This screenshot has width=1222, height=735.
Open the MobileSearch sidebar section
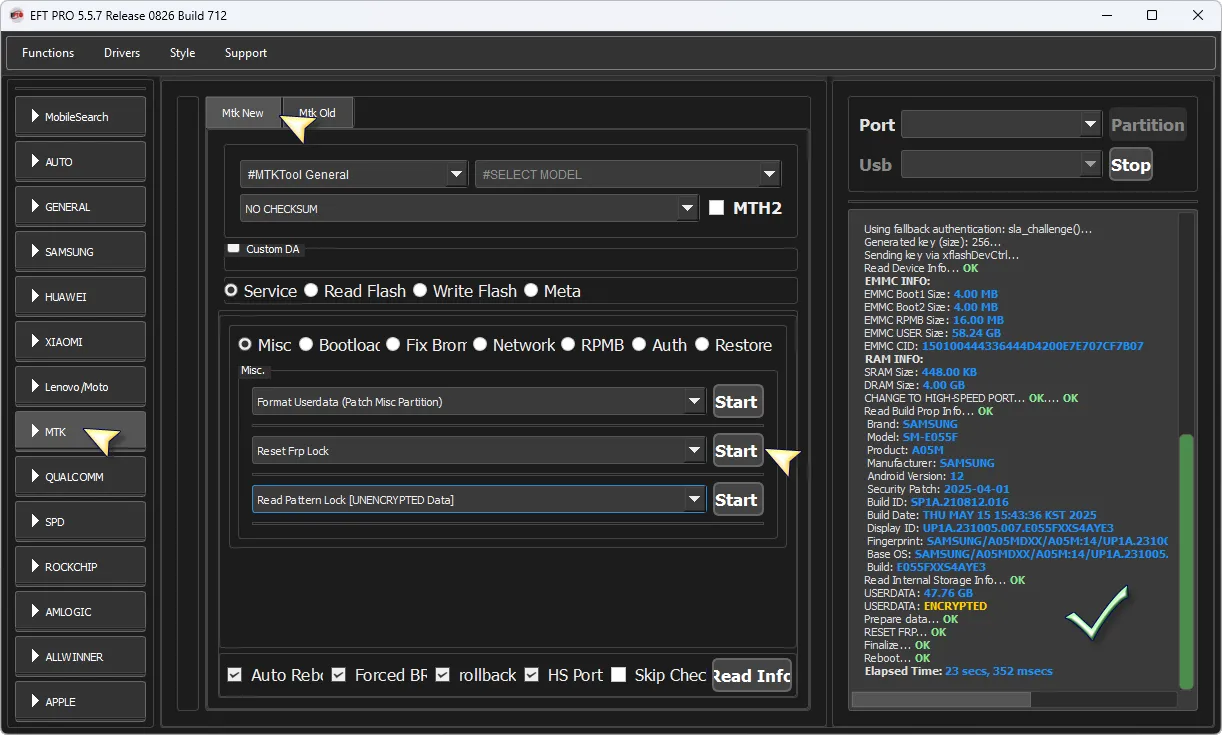[80, 117]
